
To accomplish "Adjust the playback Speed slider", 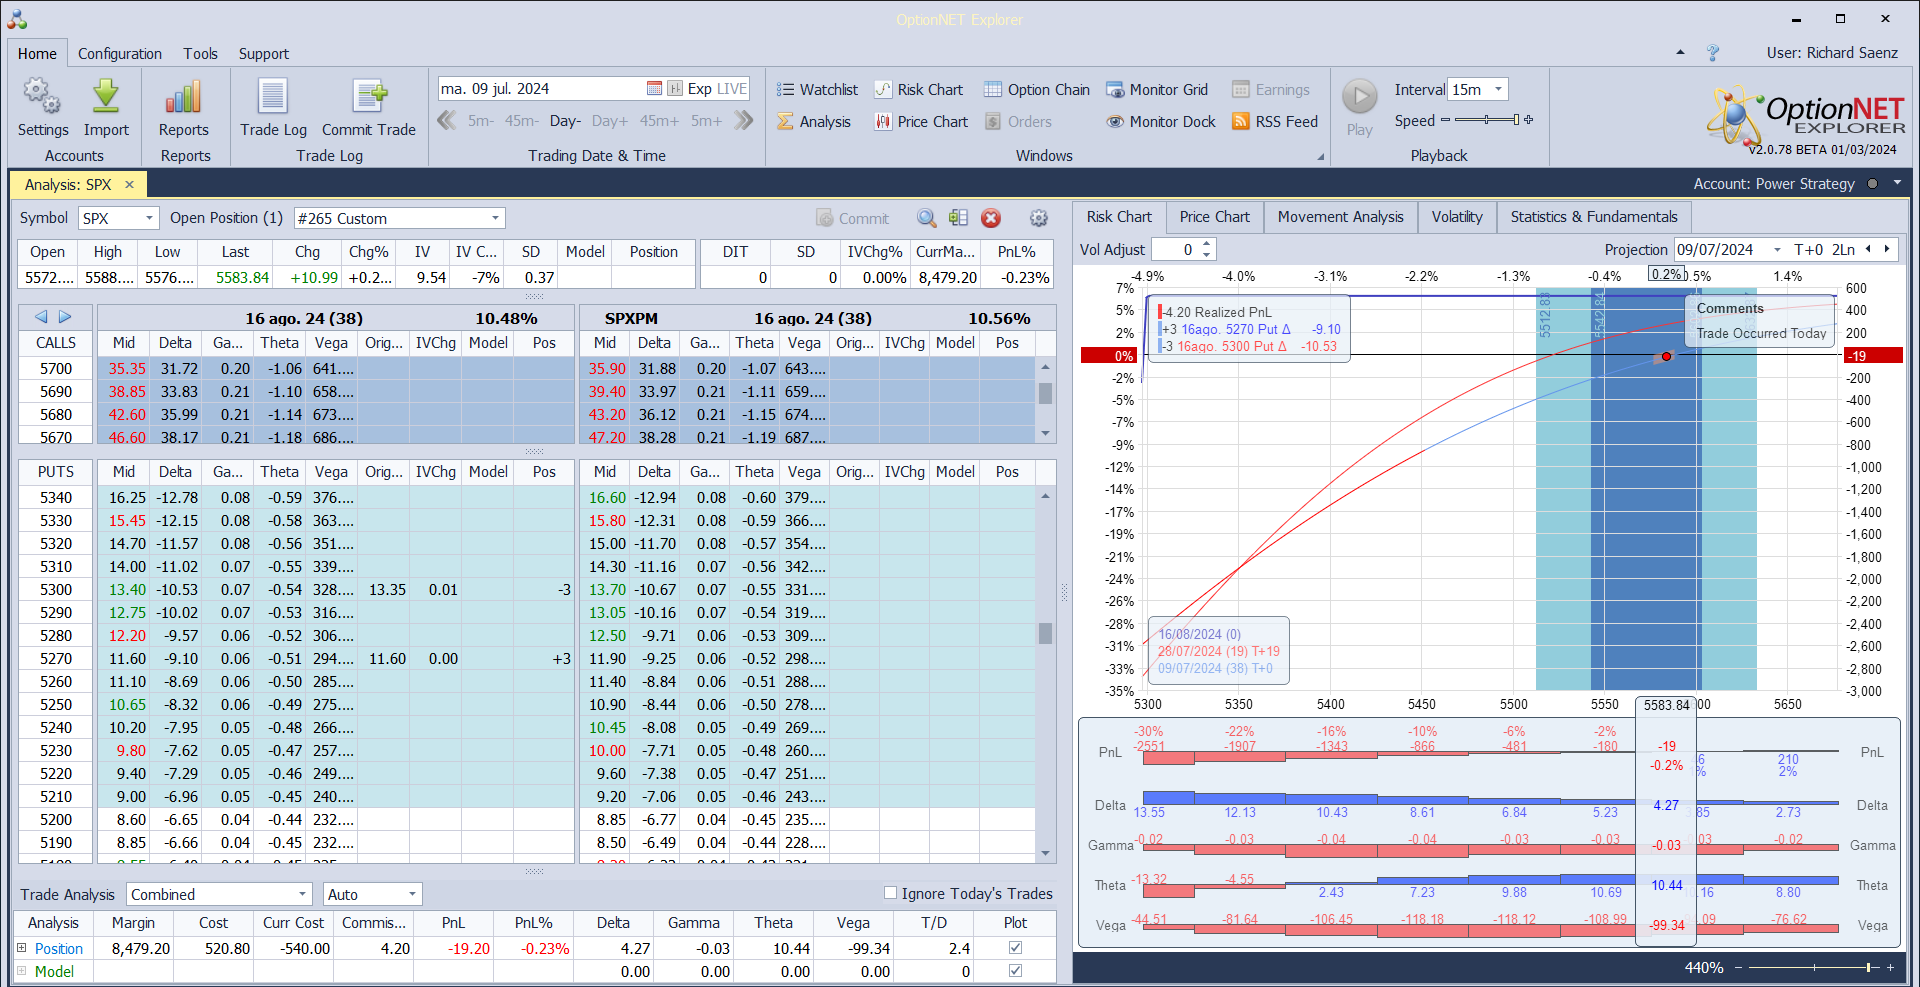I will click(x=1486, y=120).
